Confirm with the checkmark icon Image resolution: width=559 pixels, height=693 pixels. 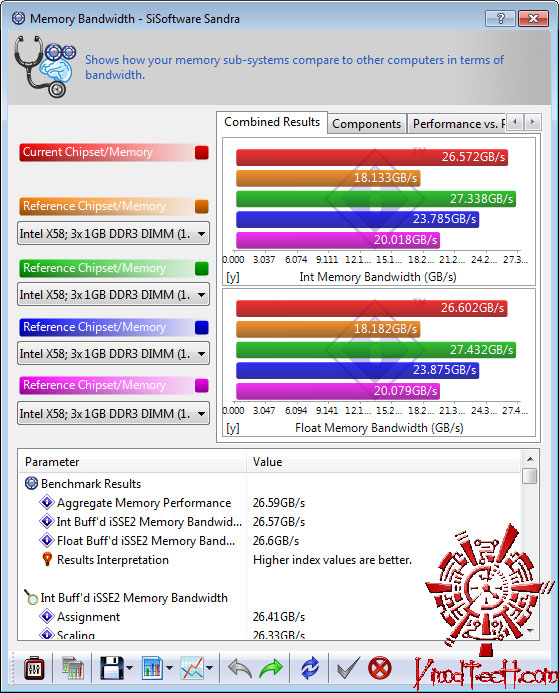[348, 668]
